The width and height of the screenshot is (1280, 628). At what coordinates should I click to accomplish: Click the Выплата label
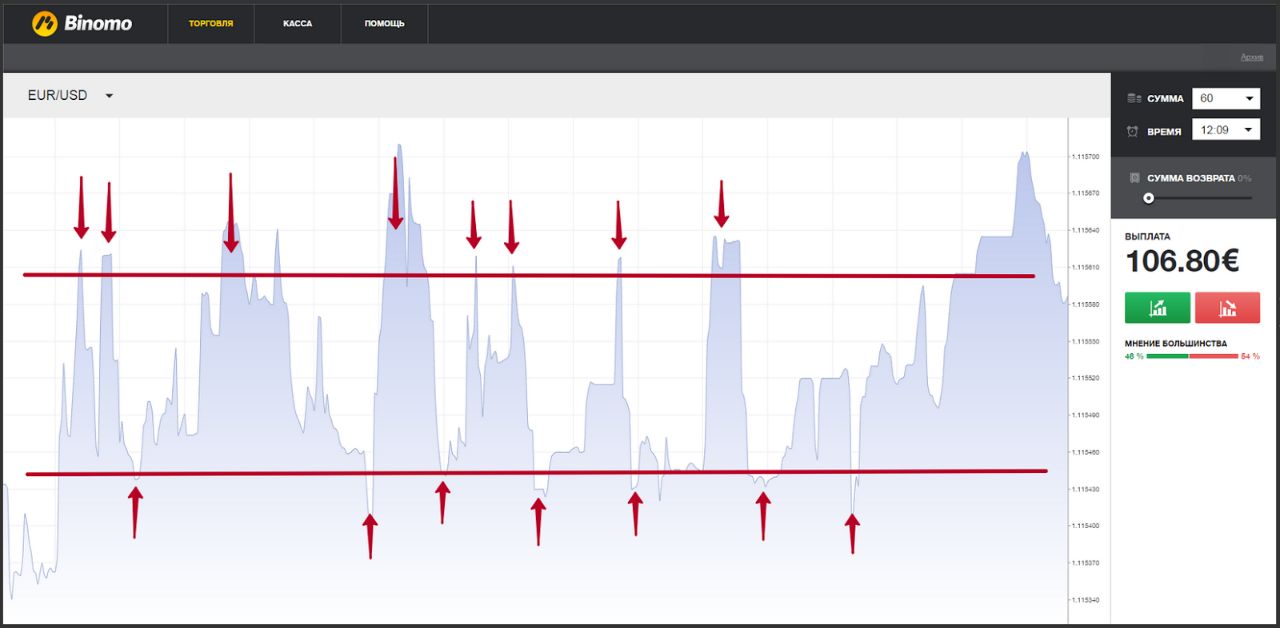point(1147,237)
